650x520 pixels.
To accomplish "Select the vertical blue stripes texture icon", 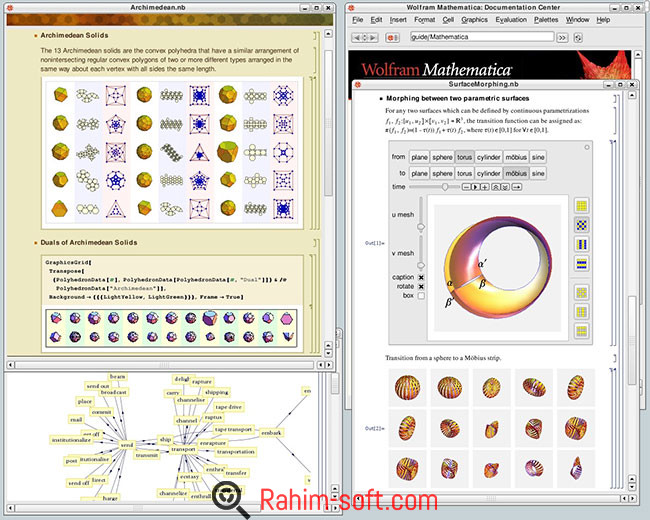I will pos(582,244).
